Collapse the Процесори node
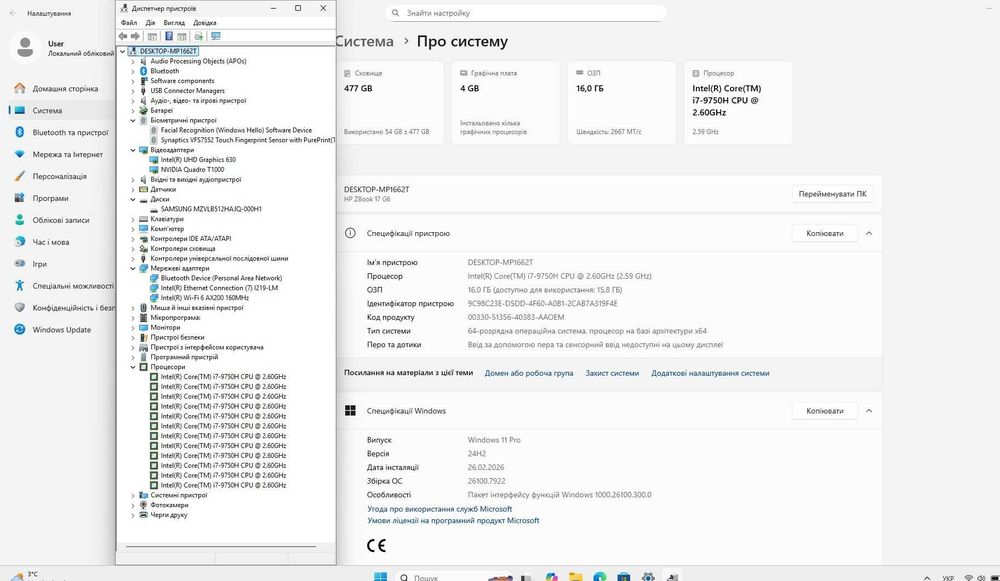 [x=133, y=367]
